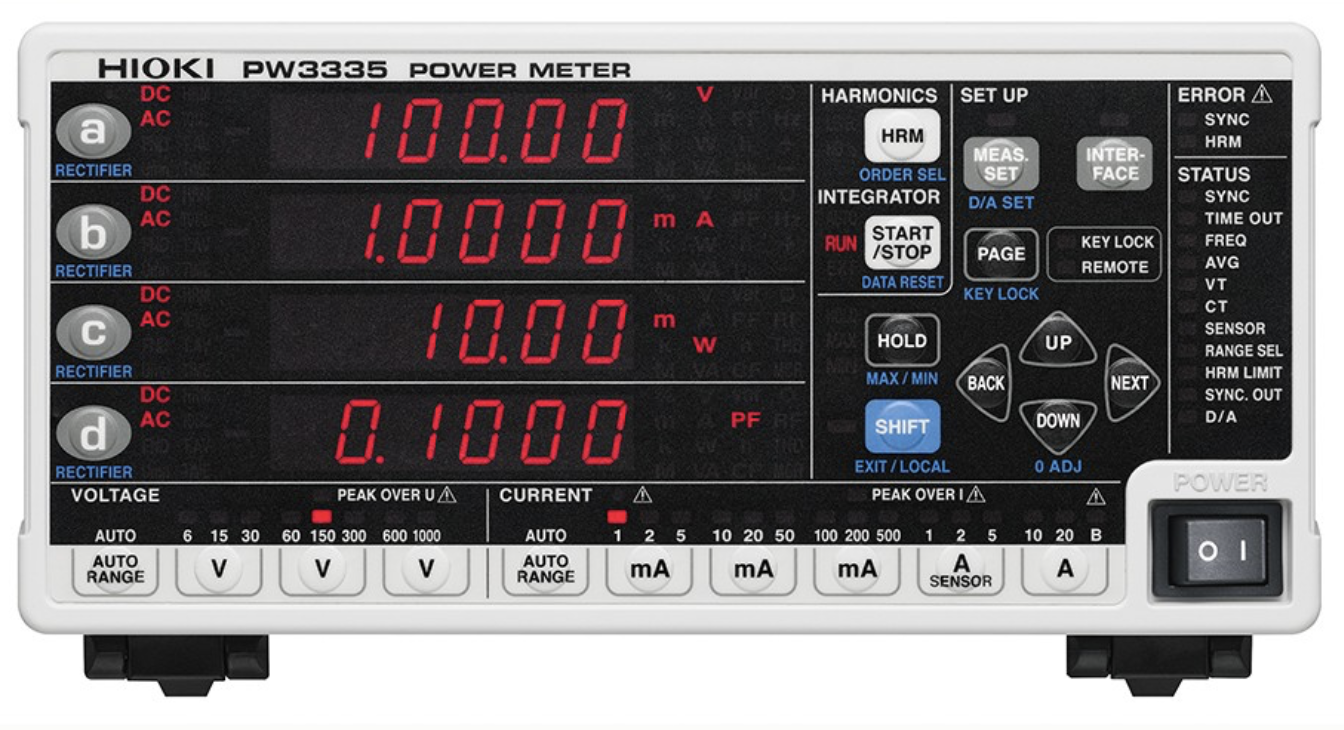Image resolution: width=1344 pixels, height=730 pixels.
Task: Choose the A SENSOR range button
Action: click(x=960, y=570)
